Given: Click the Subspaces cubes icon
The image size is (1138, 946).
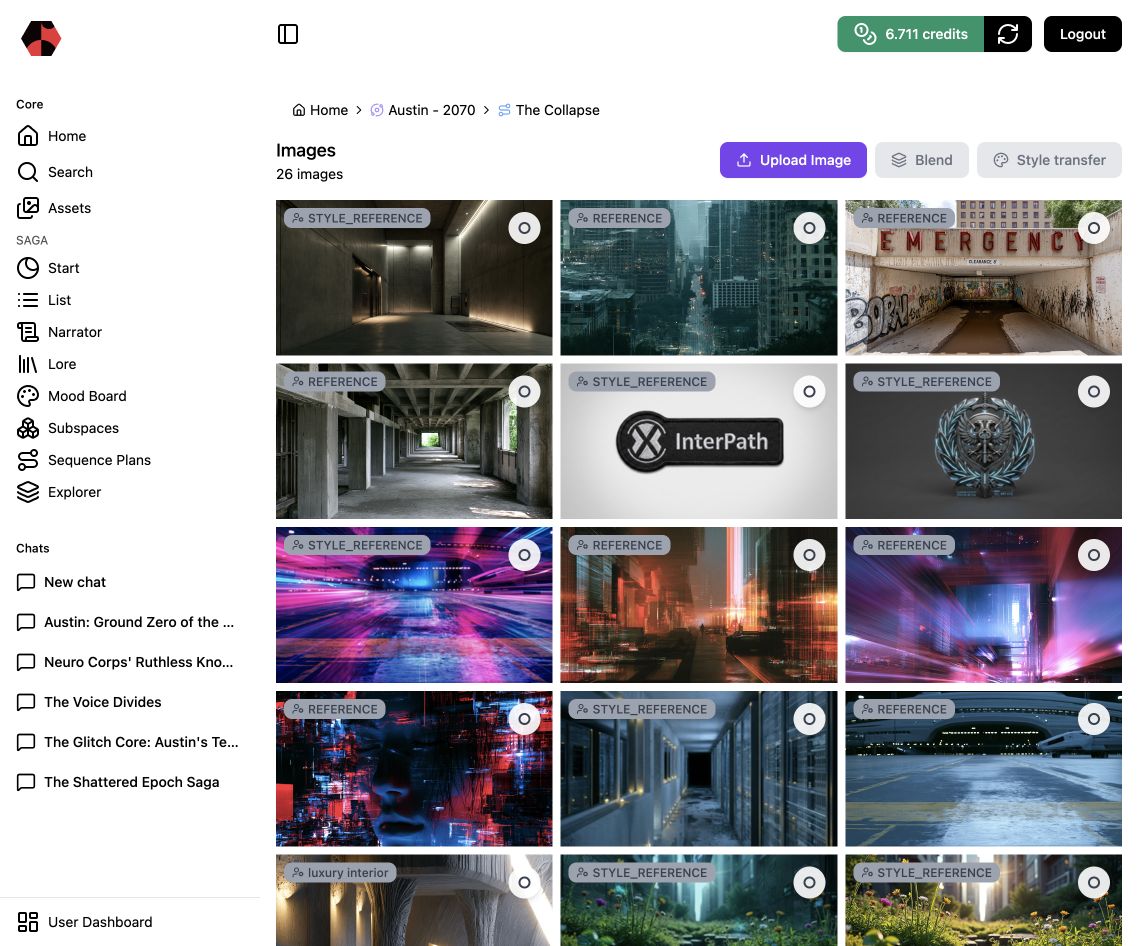Looking at the screenshot, I should [28, 428].
